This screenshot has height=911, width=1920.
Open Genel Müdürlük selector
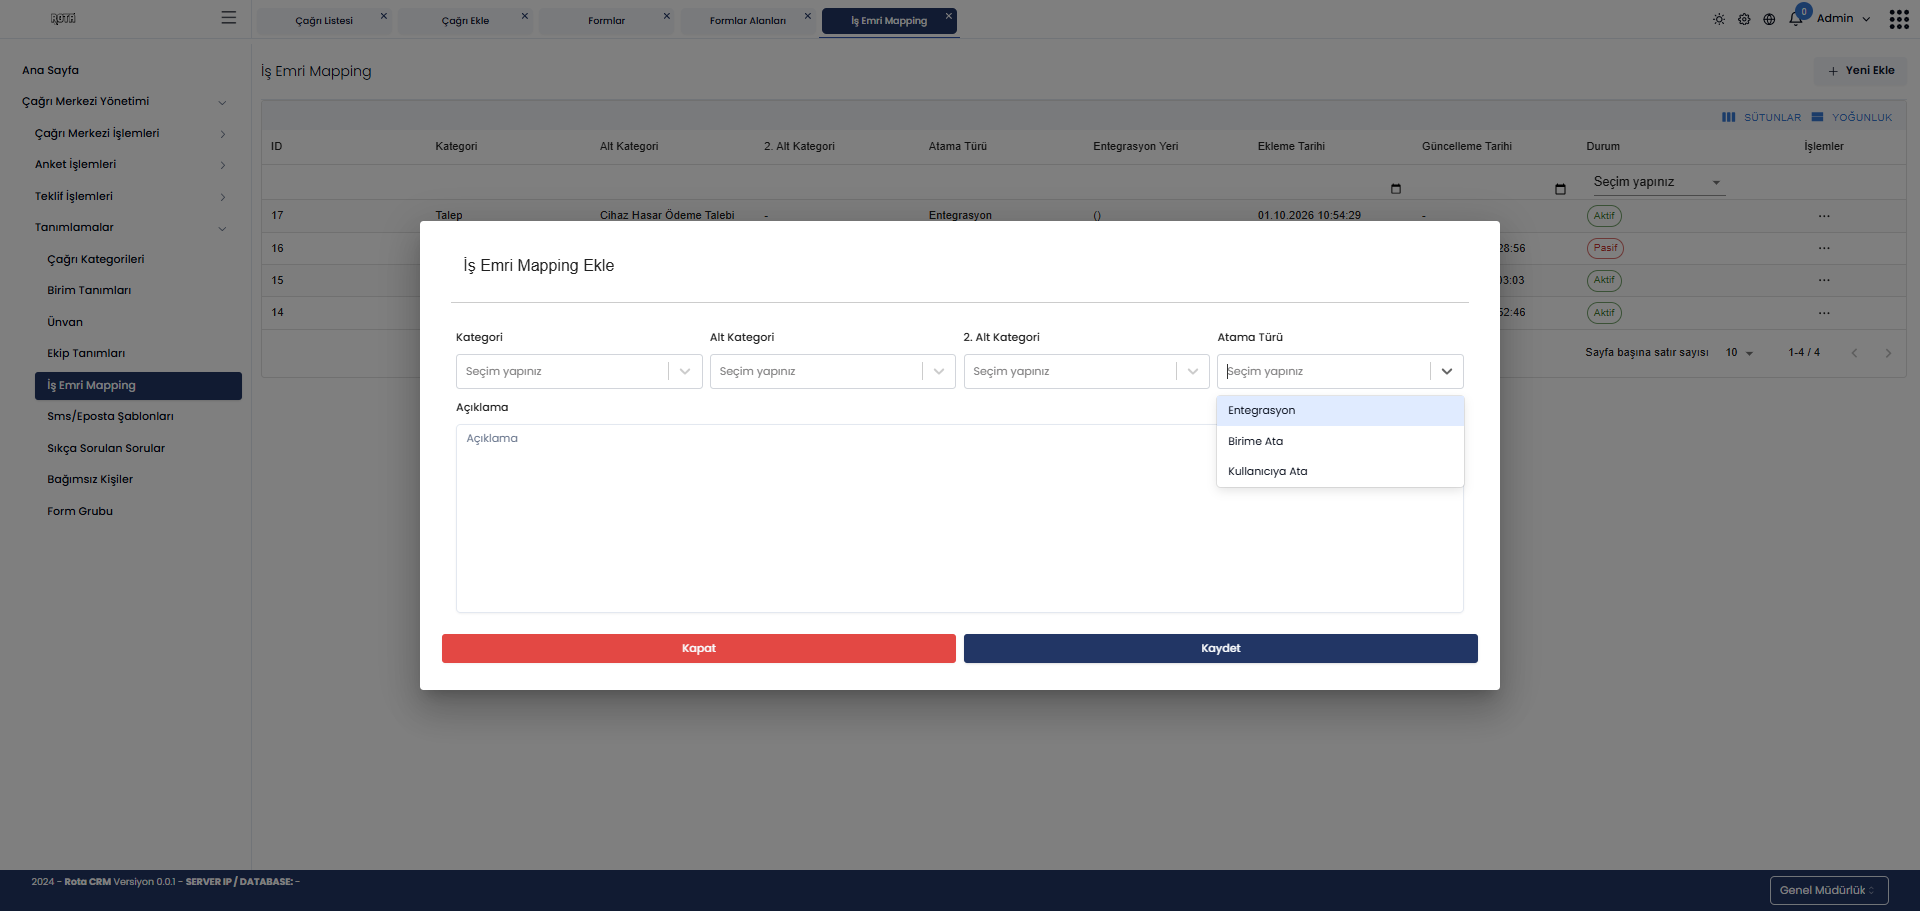(x=1829, y=890)
